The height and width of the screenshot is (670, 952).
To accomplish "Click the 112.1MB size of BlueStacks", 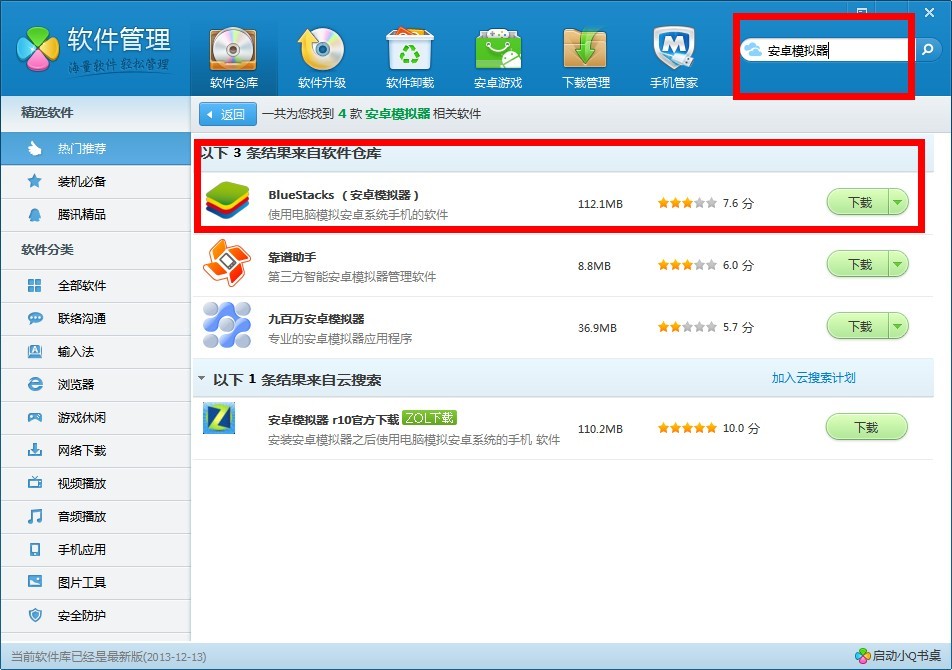I will (600, 204).
